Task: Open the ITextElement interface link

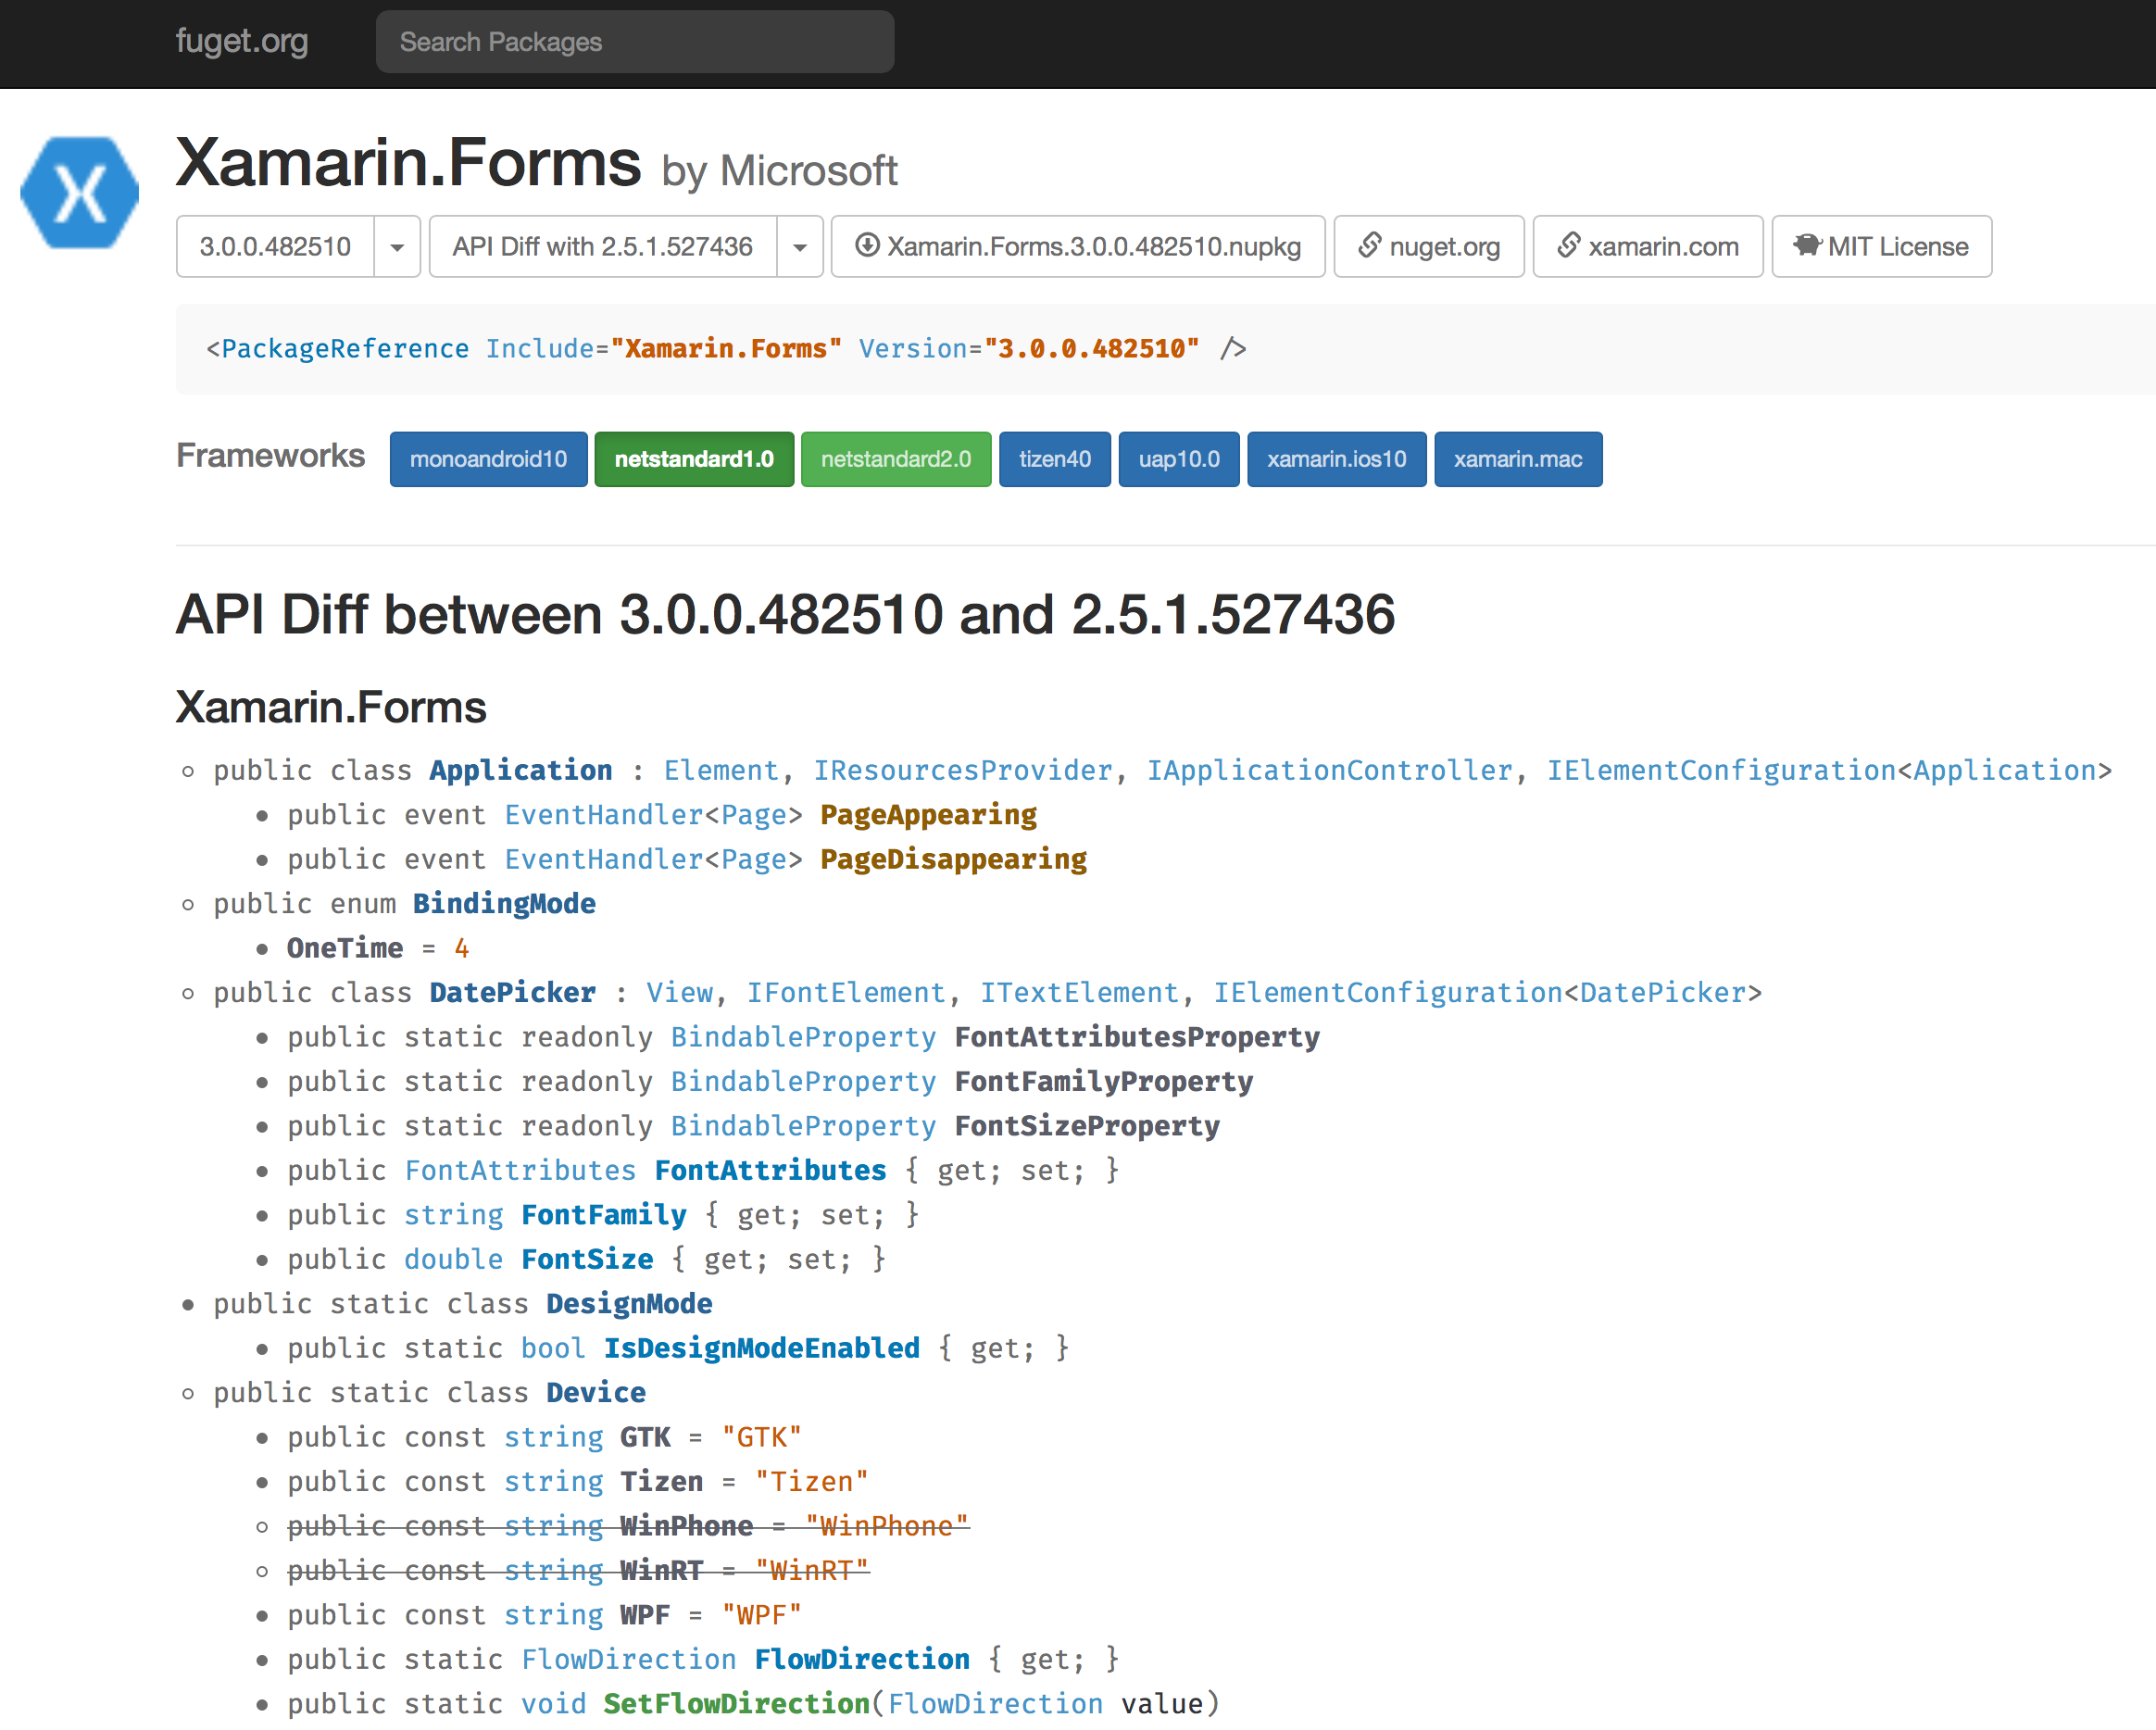Action: [x=1080, y=992]
